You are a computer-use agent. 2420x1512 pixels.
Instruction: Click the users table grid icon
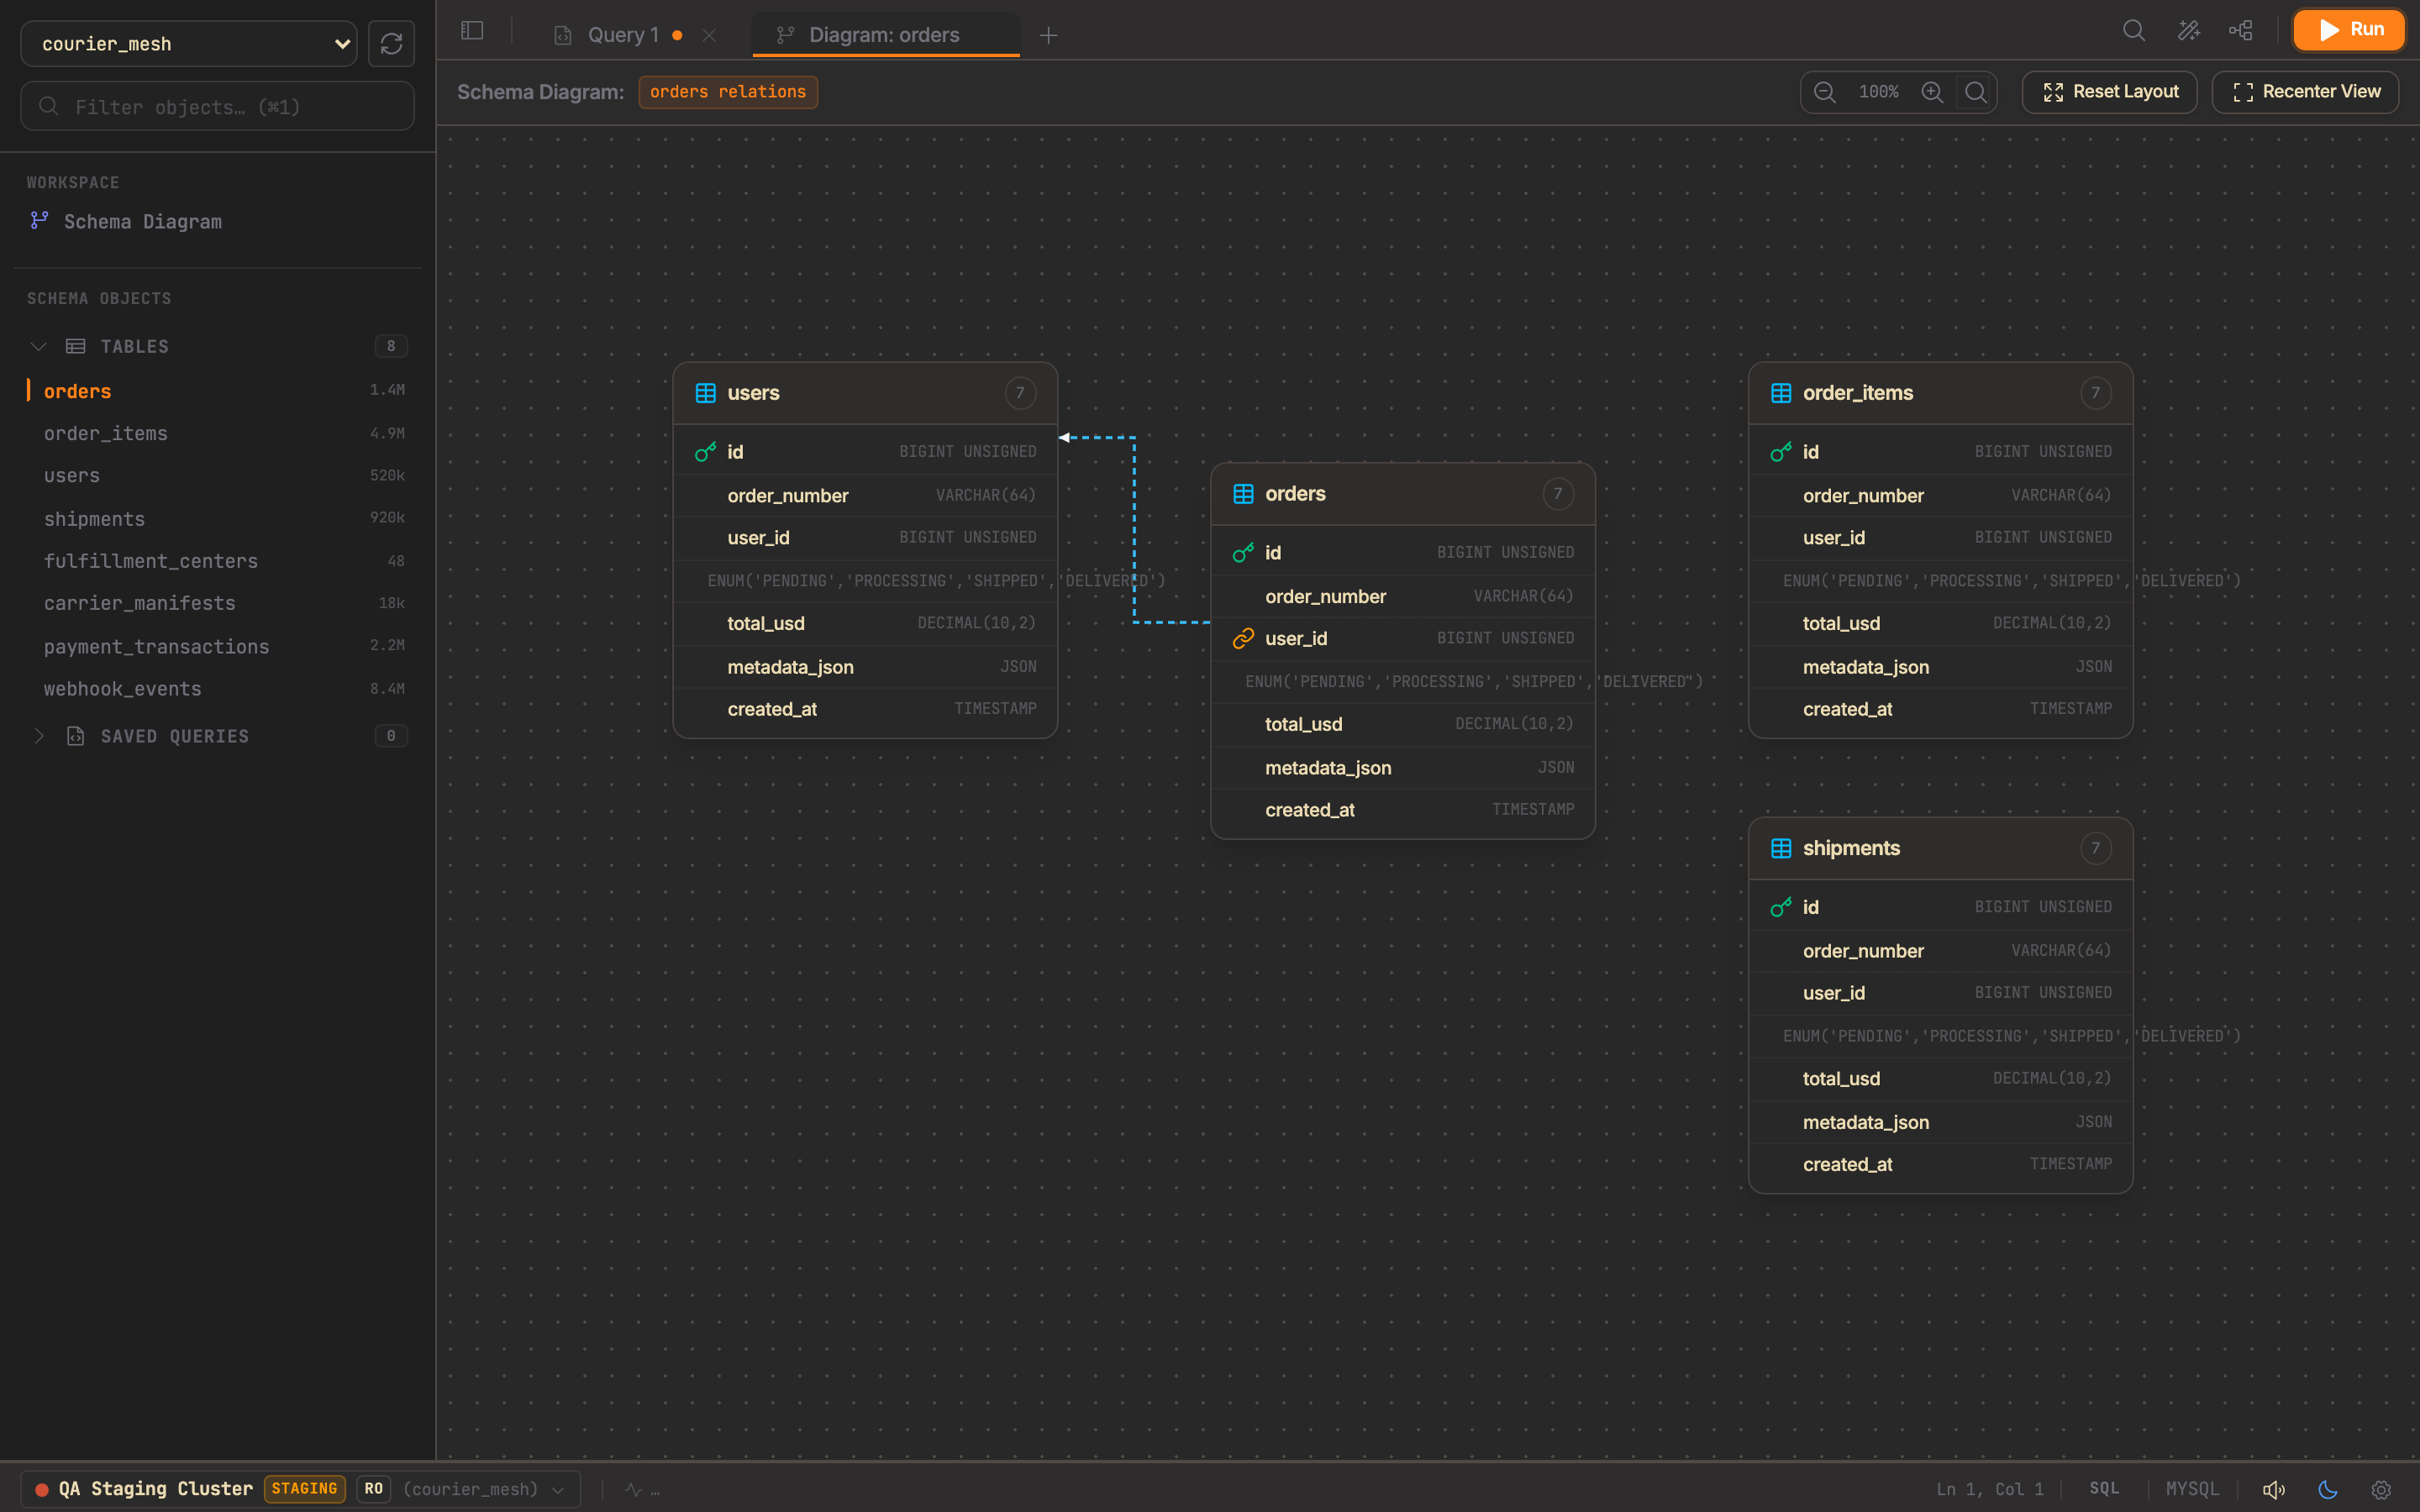[x=705, y=393]
